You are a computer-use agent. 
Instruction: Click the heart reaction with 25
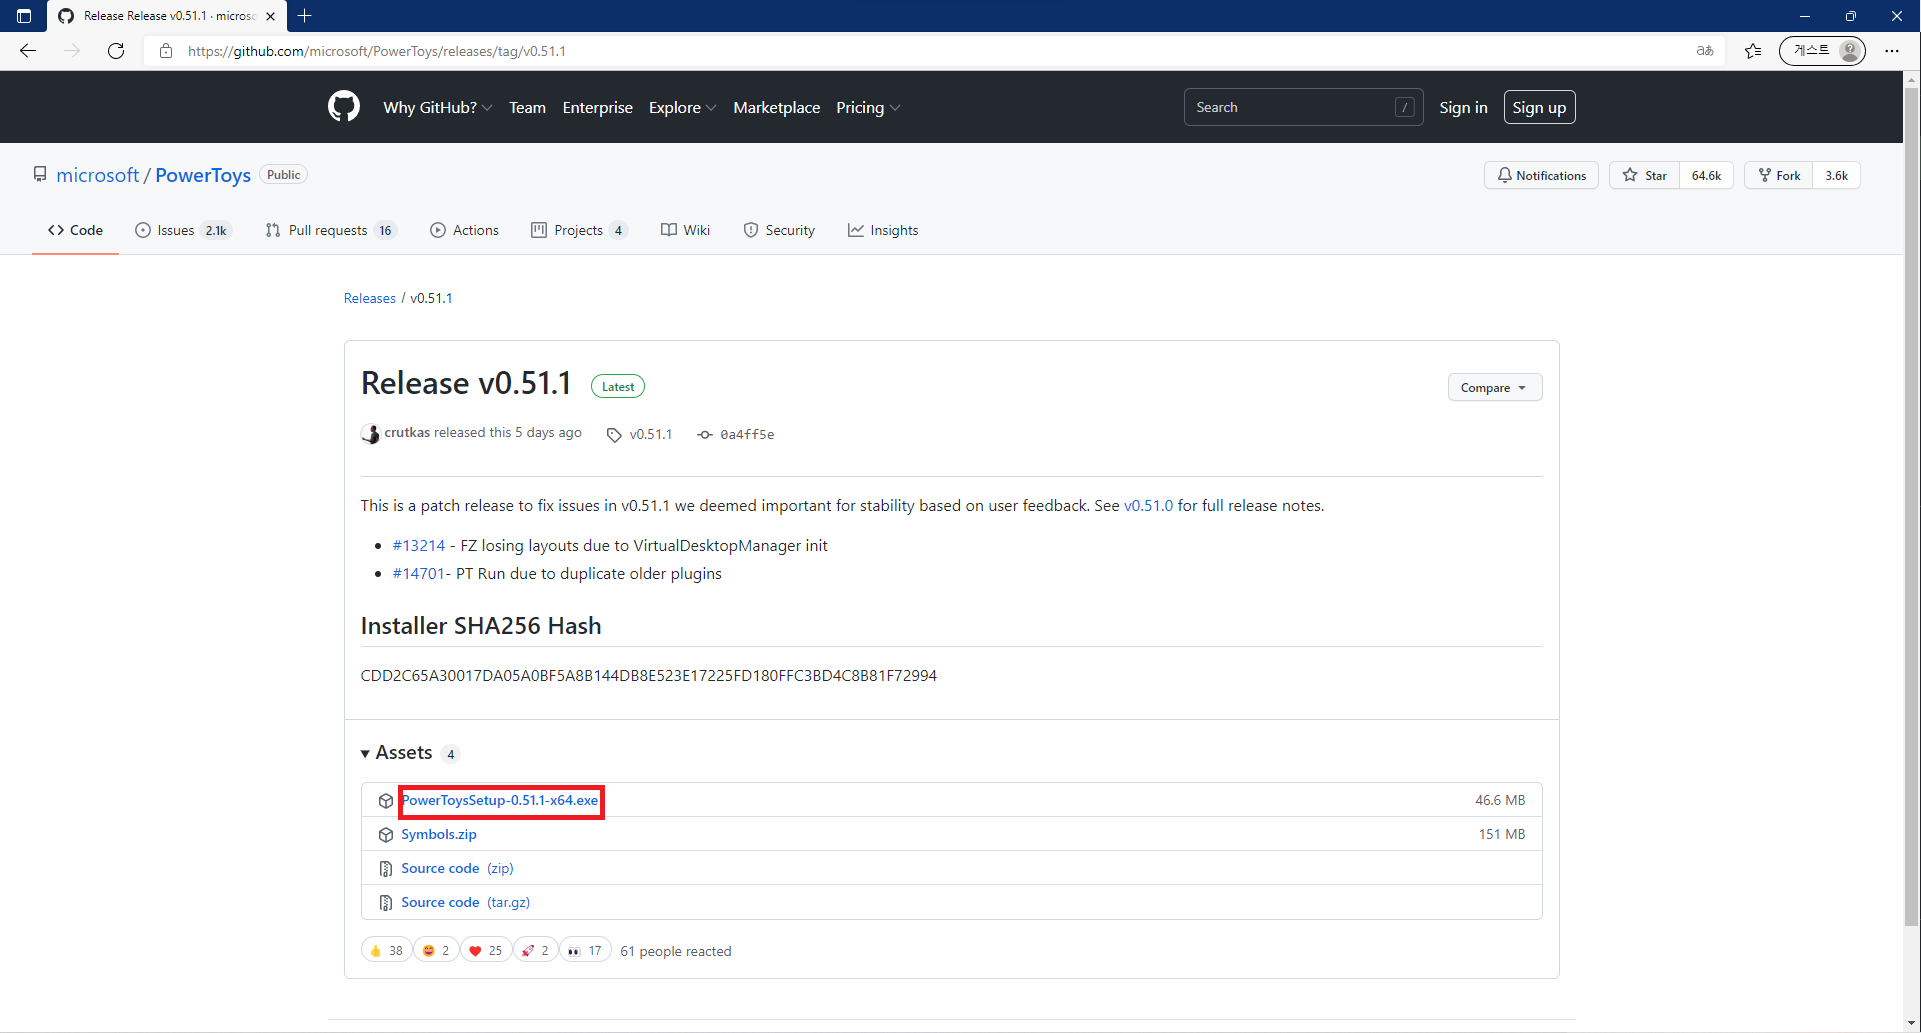(486, 950)
